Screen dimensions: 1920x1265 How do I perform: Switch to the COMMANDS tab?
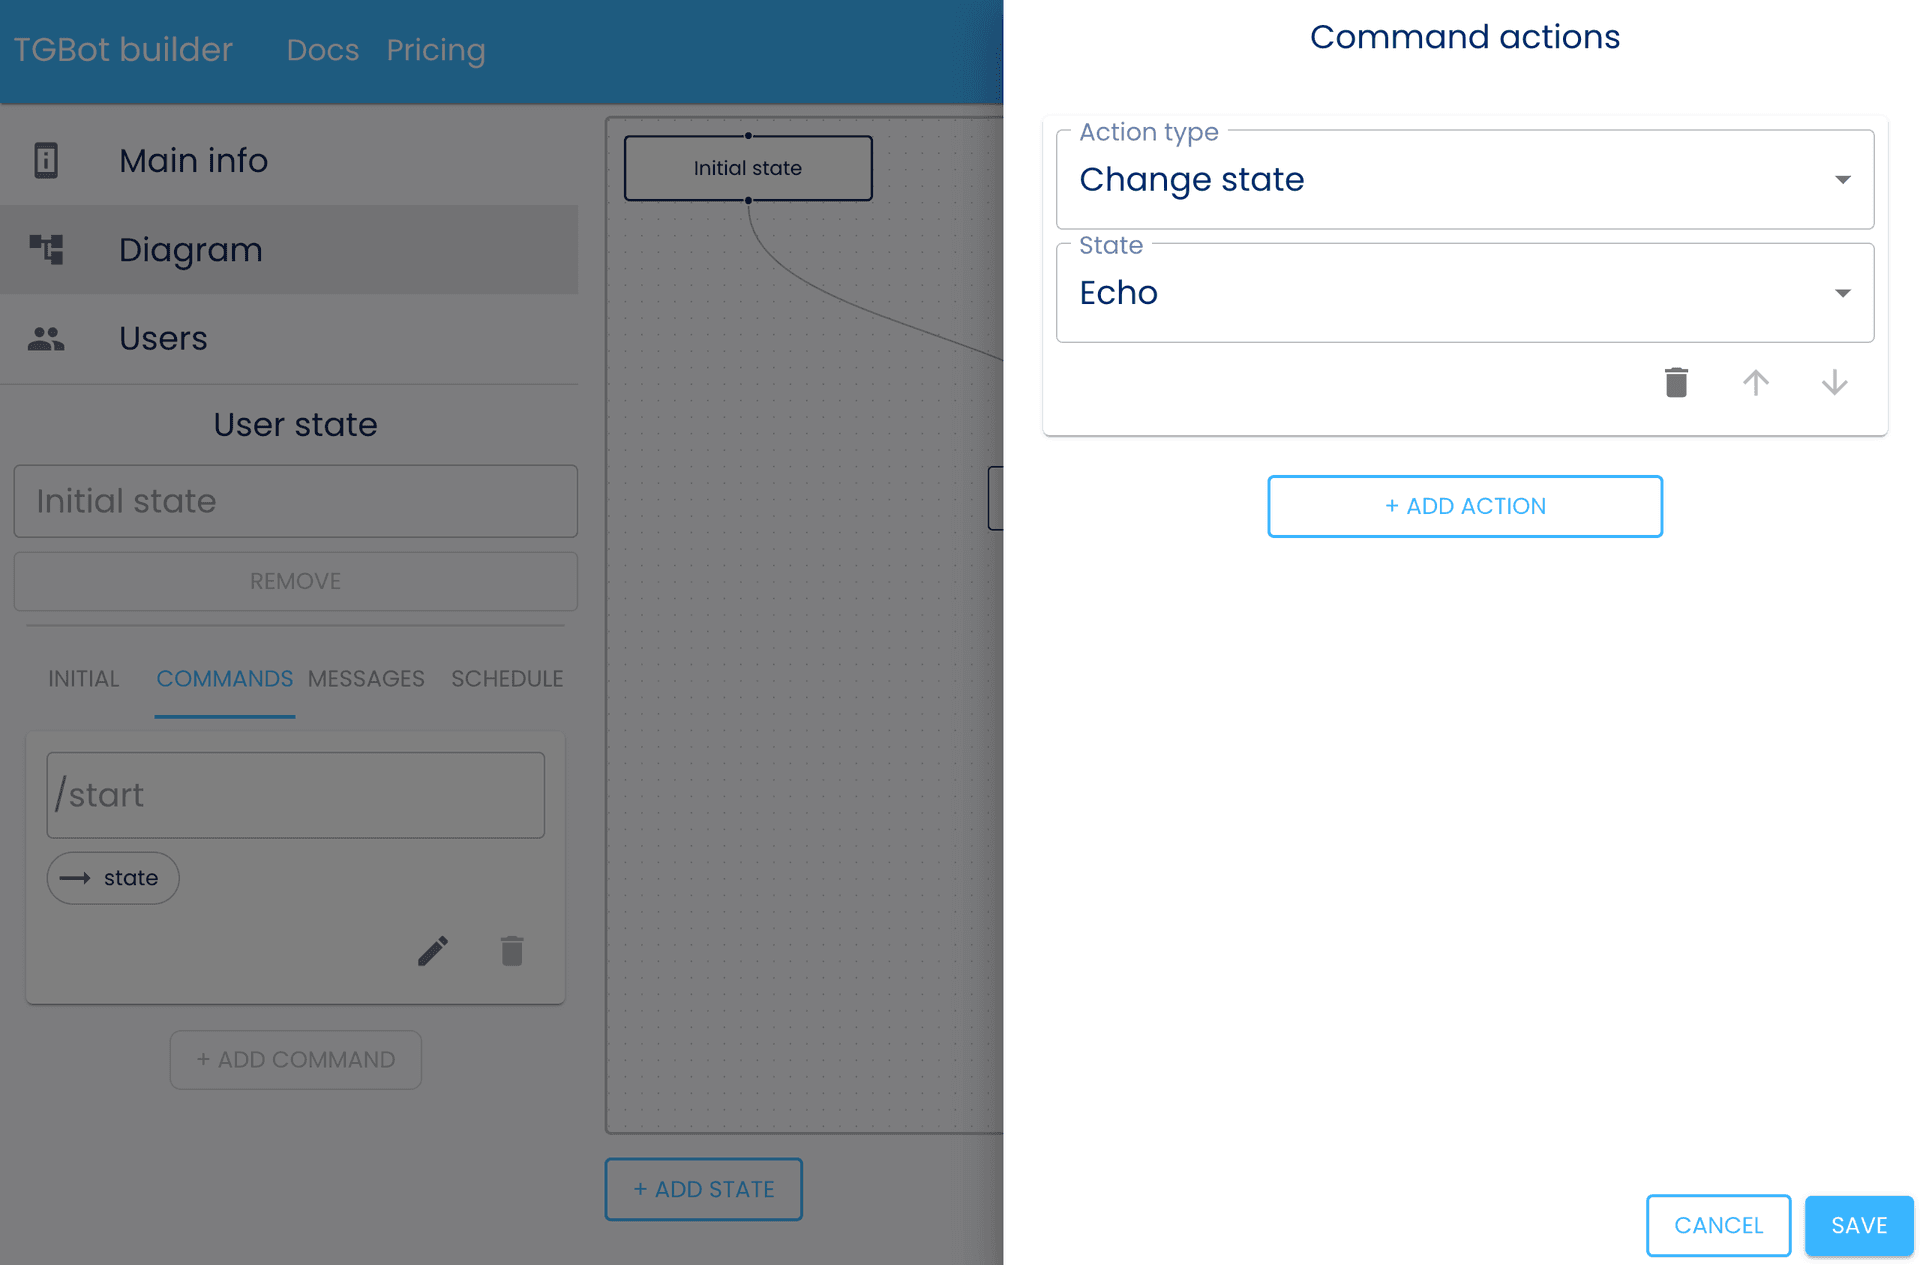pos(224,678)
